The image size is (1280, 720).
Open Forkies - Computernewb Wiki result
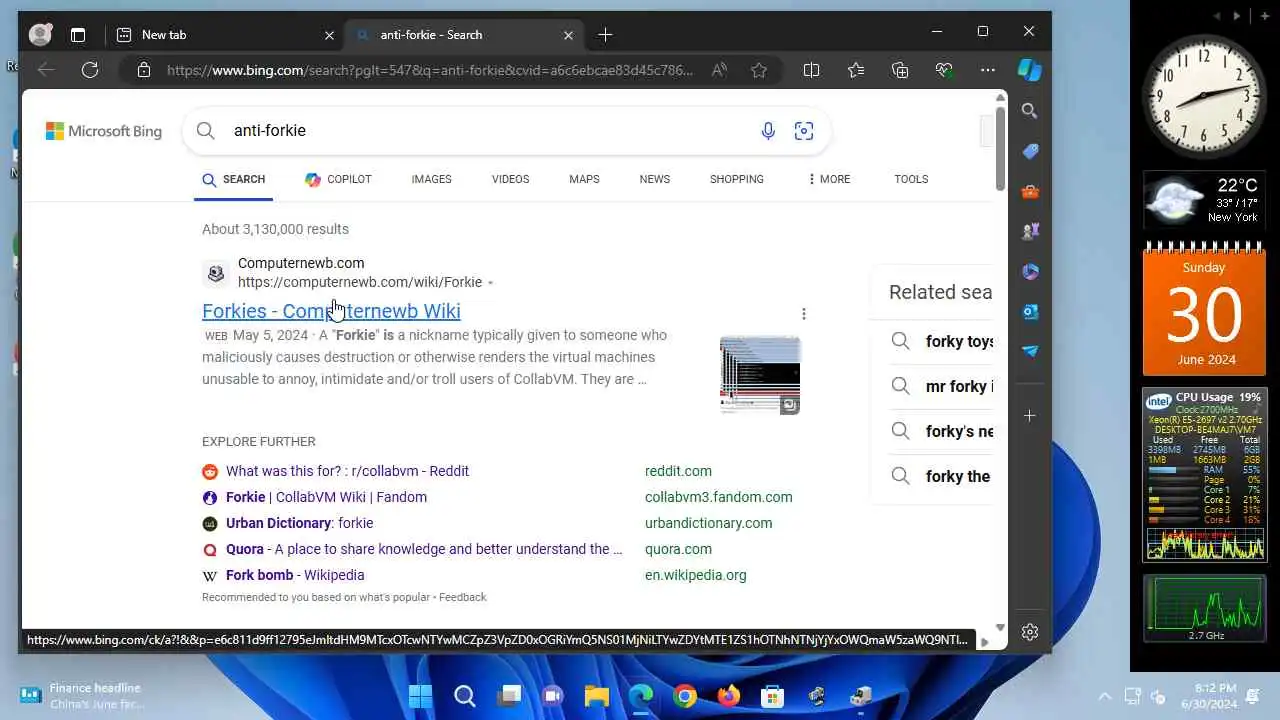click(x=331, y=311)
